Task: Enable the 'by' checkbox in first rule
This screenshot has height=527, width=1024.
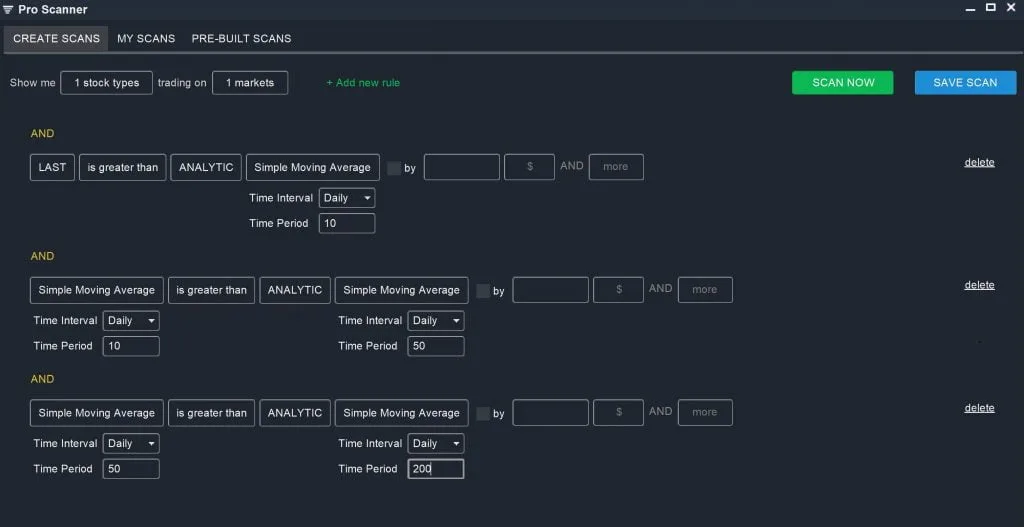Action: [394, 168]
